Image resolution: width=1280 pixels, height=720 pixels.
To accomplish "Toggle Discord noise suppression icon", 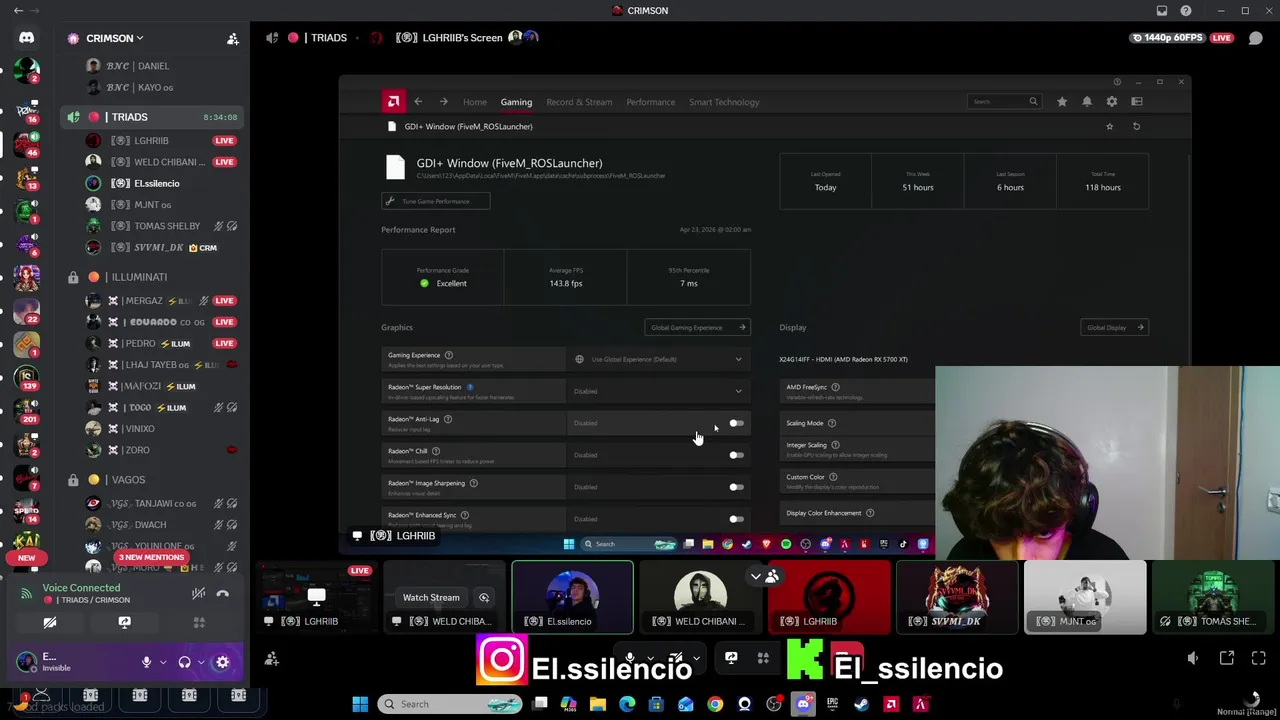I will tap(198, 594).
